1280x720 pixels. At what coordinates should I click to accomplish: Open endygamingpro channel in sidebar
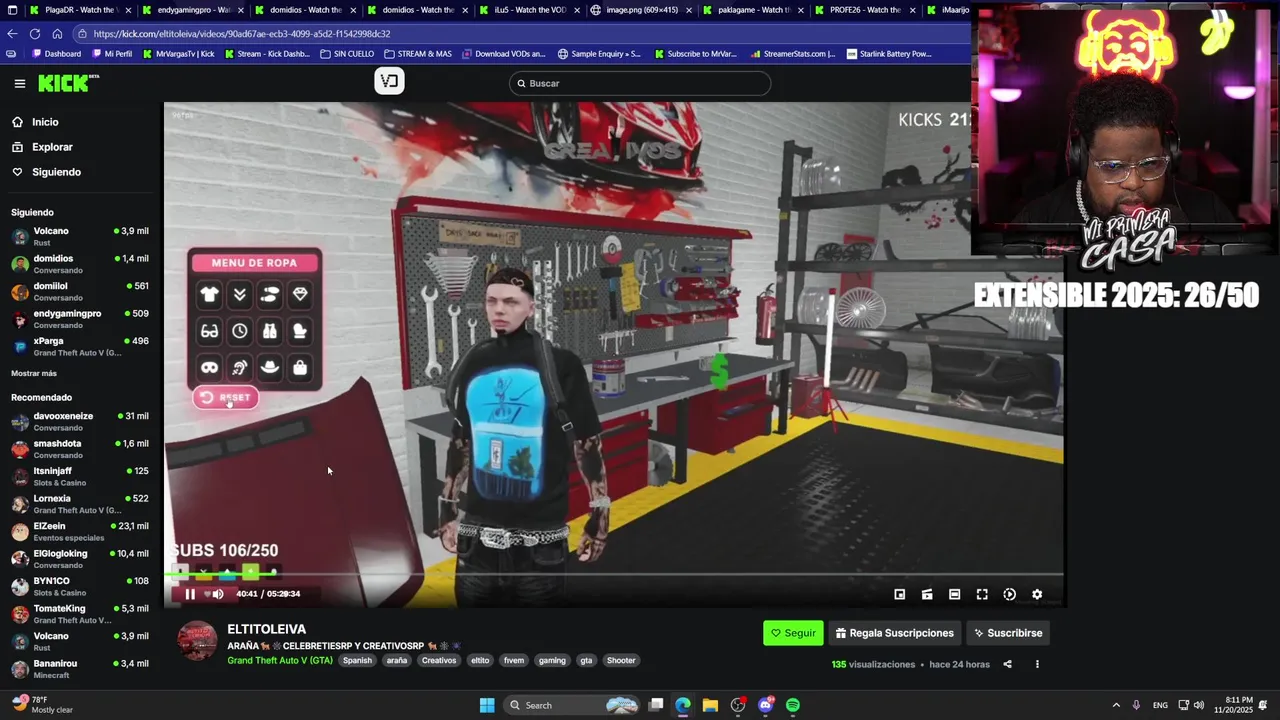(80, 319)
